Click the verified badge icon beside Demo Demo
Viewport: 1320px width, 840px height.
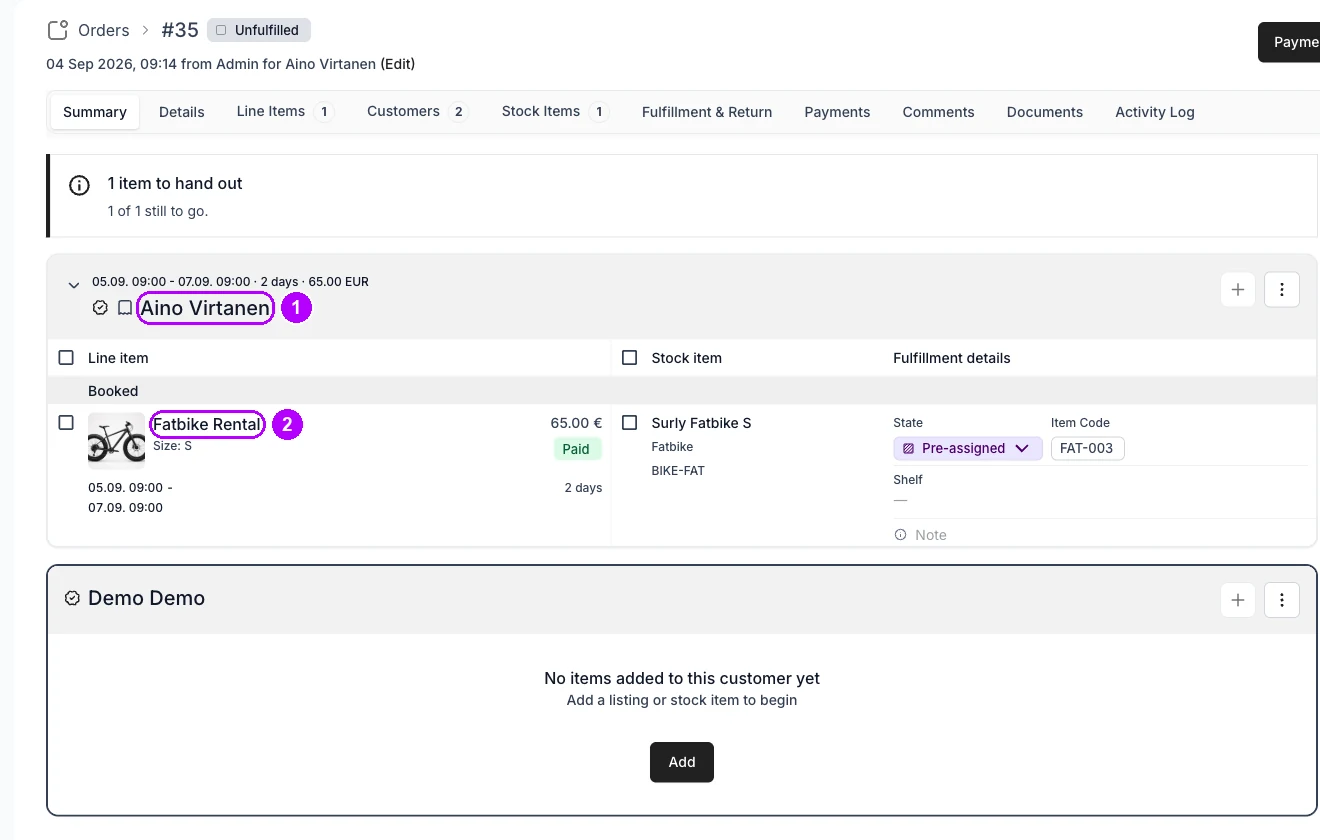(72, 598)
